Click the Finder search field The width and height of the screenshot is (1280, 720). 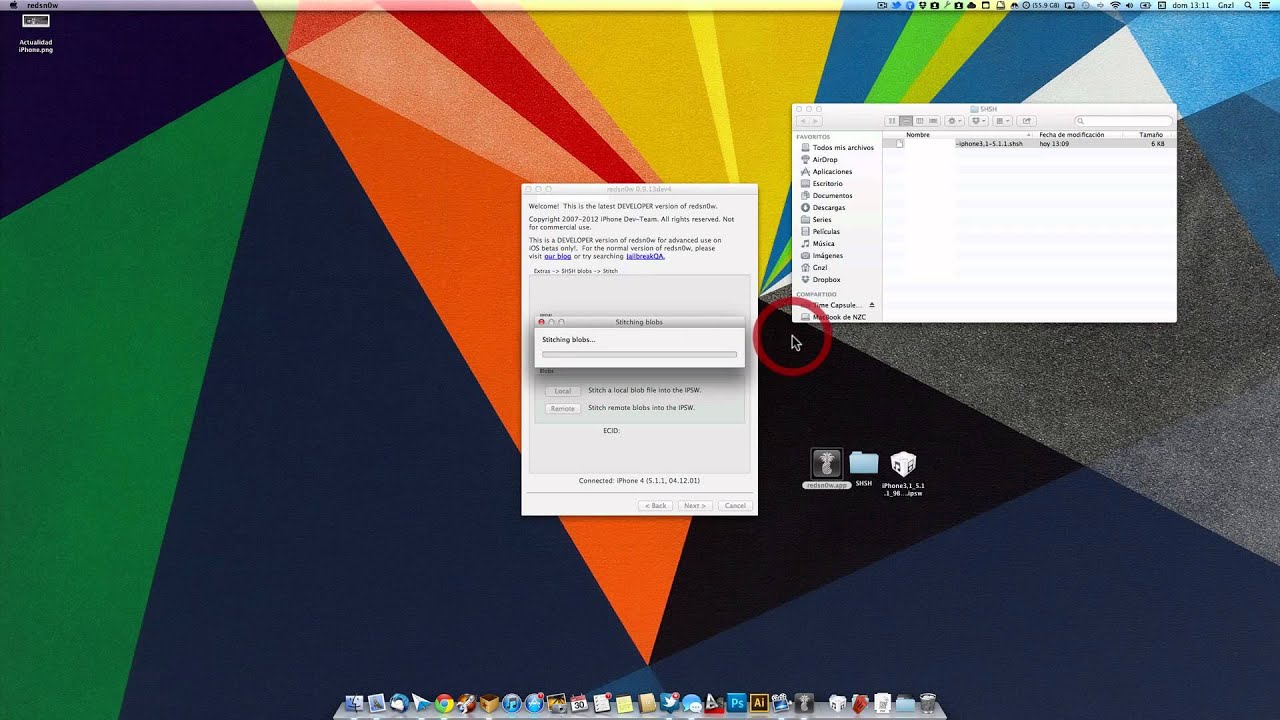click(x=1124, y=121)
